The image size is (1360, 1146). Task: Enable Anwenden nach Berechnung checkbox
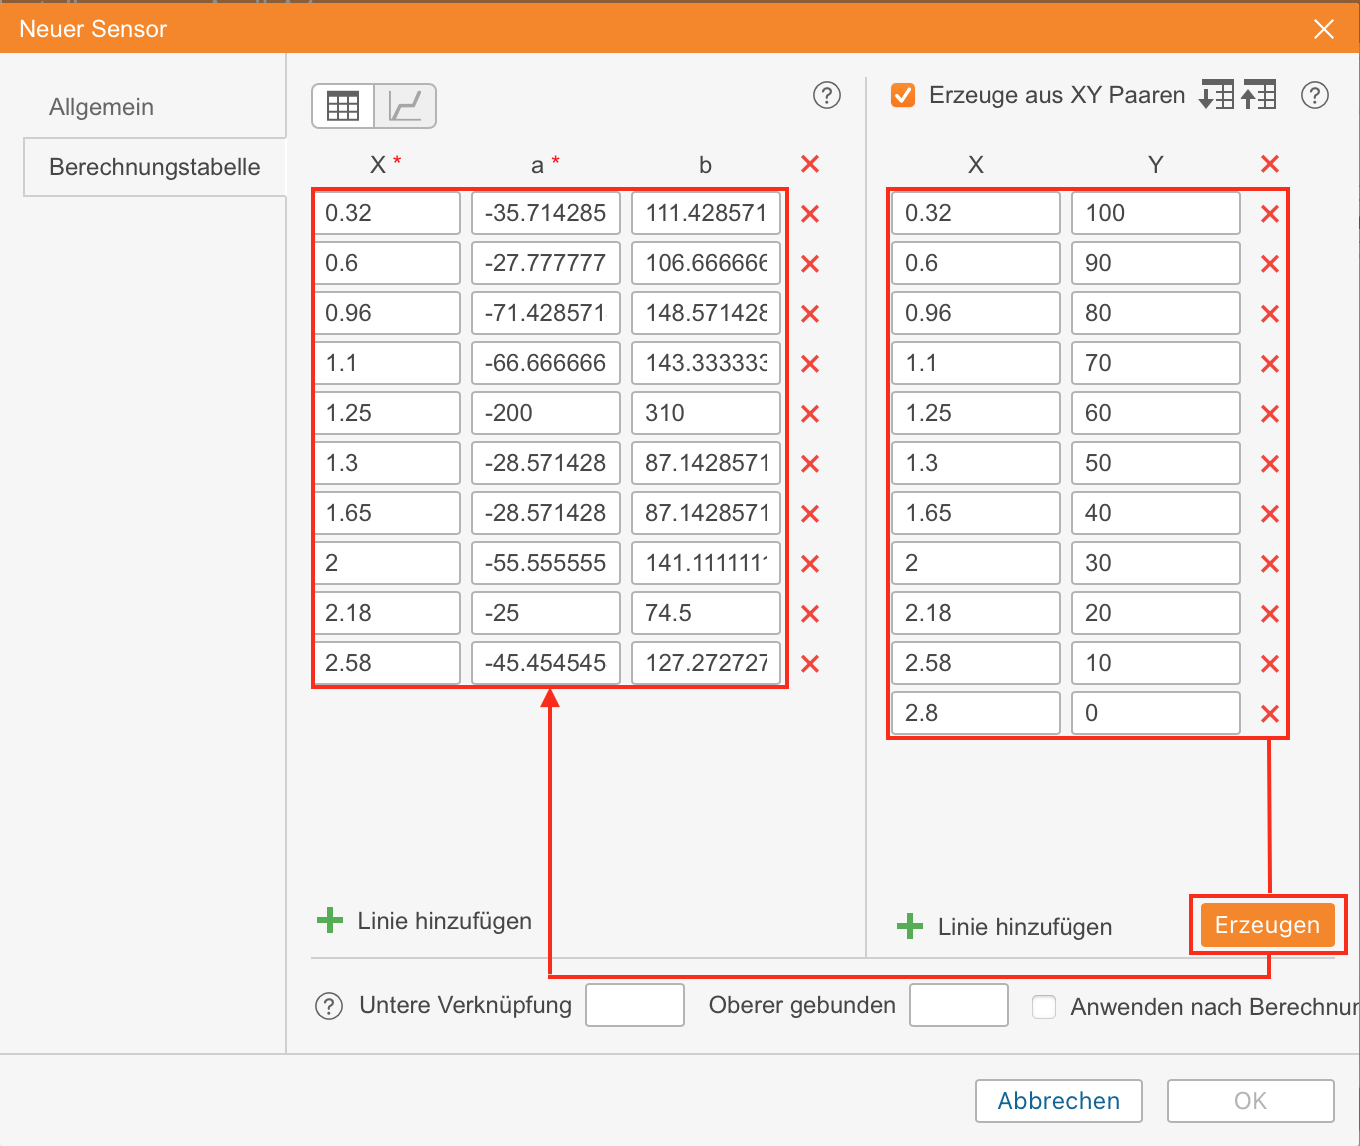(1044, 1006)
